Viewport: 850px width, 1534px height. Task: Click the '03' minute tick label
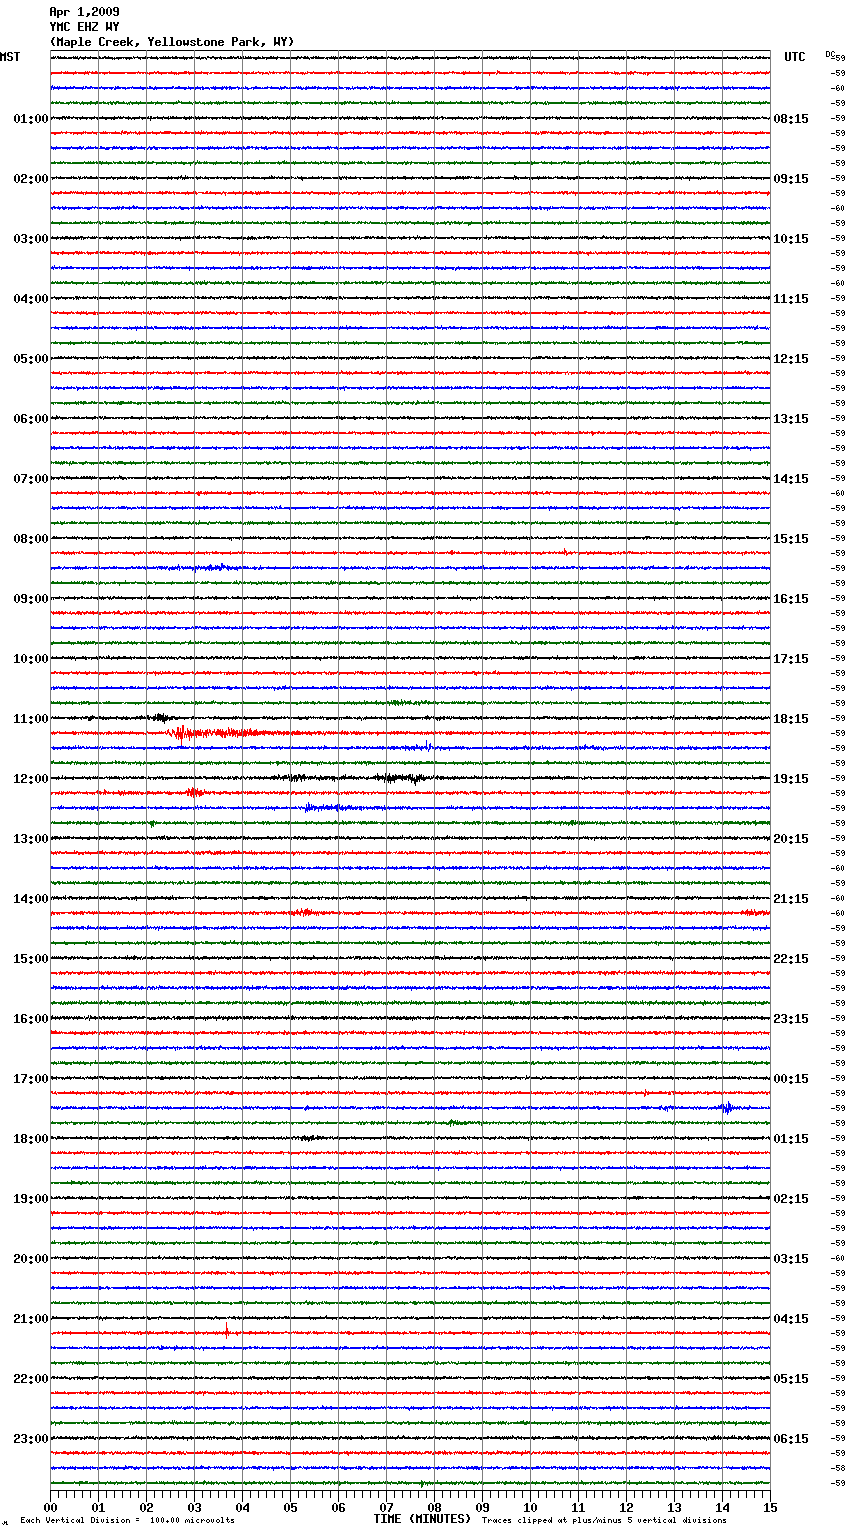(195, 1507)
